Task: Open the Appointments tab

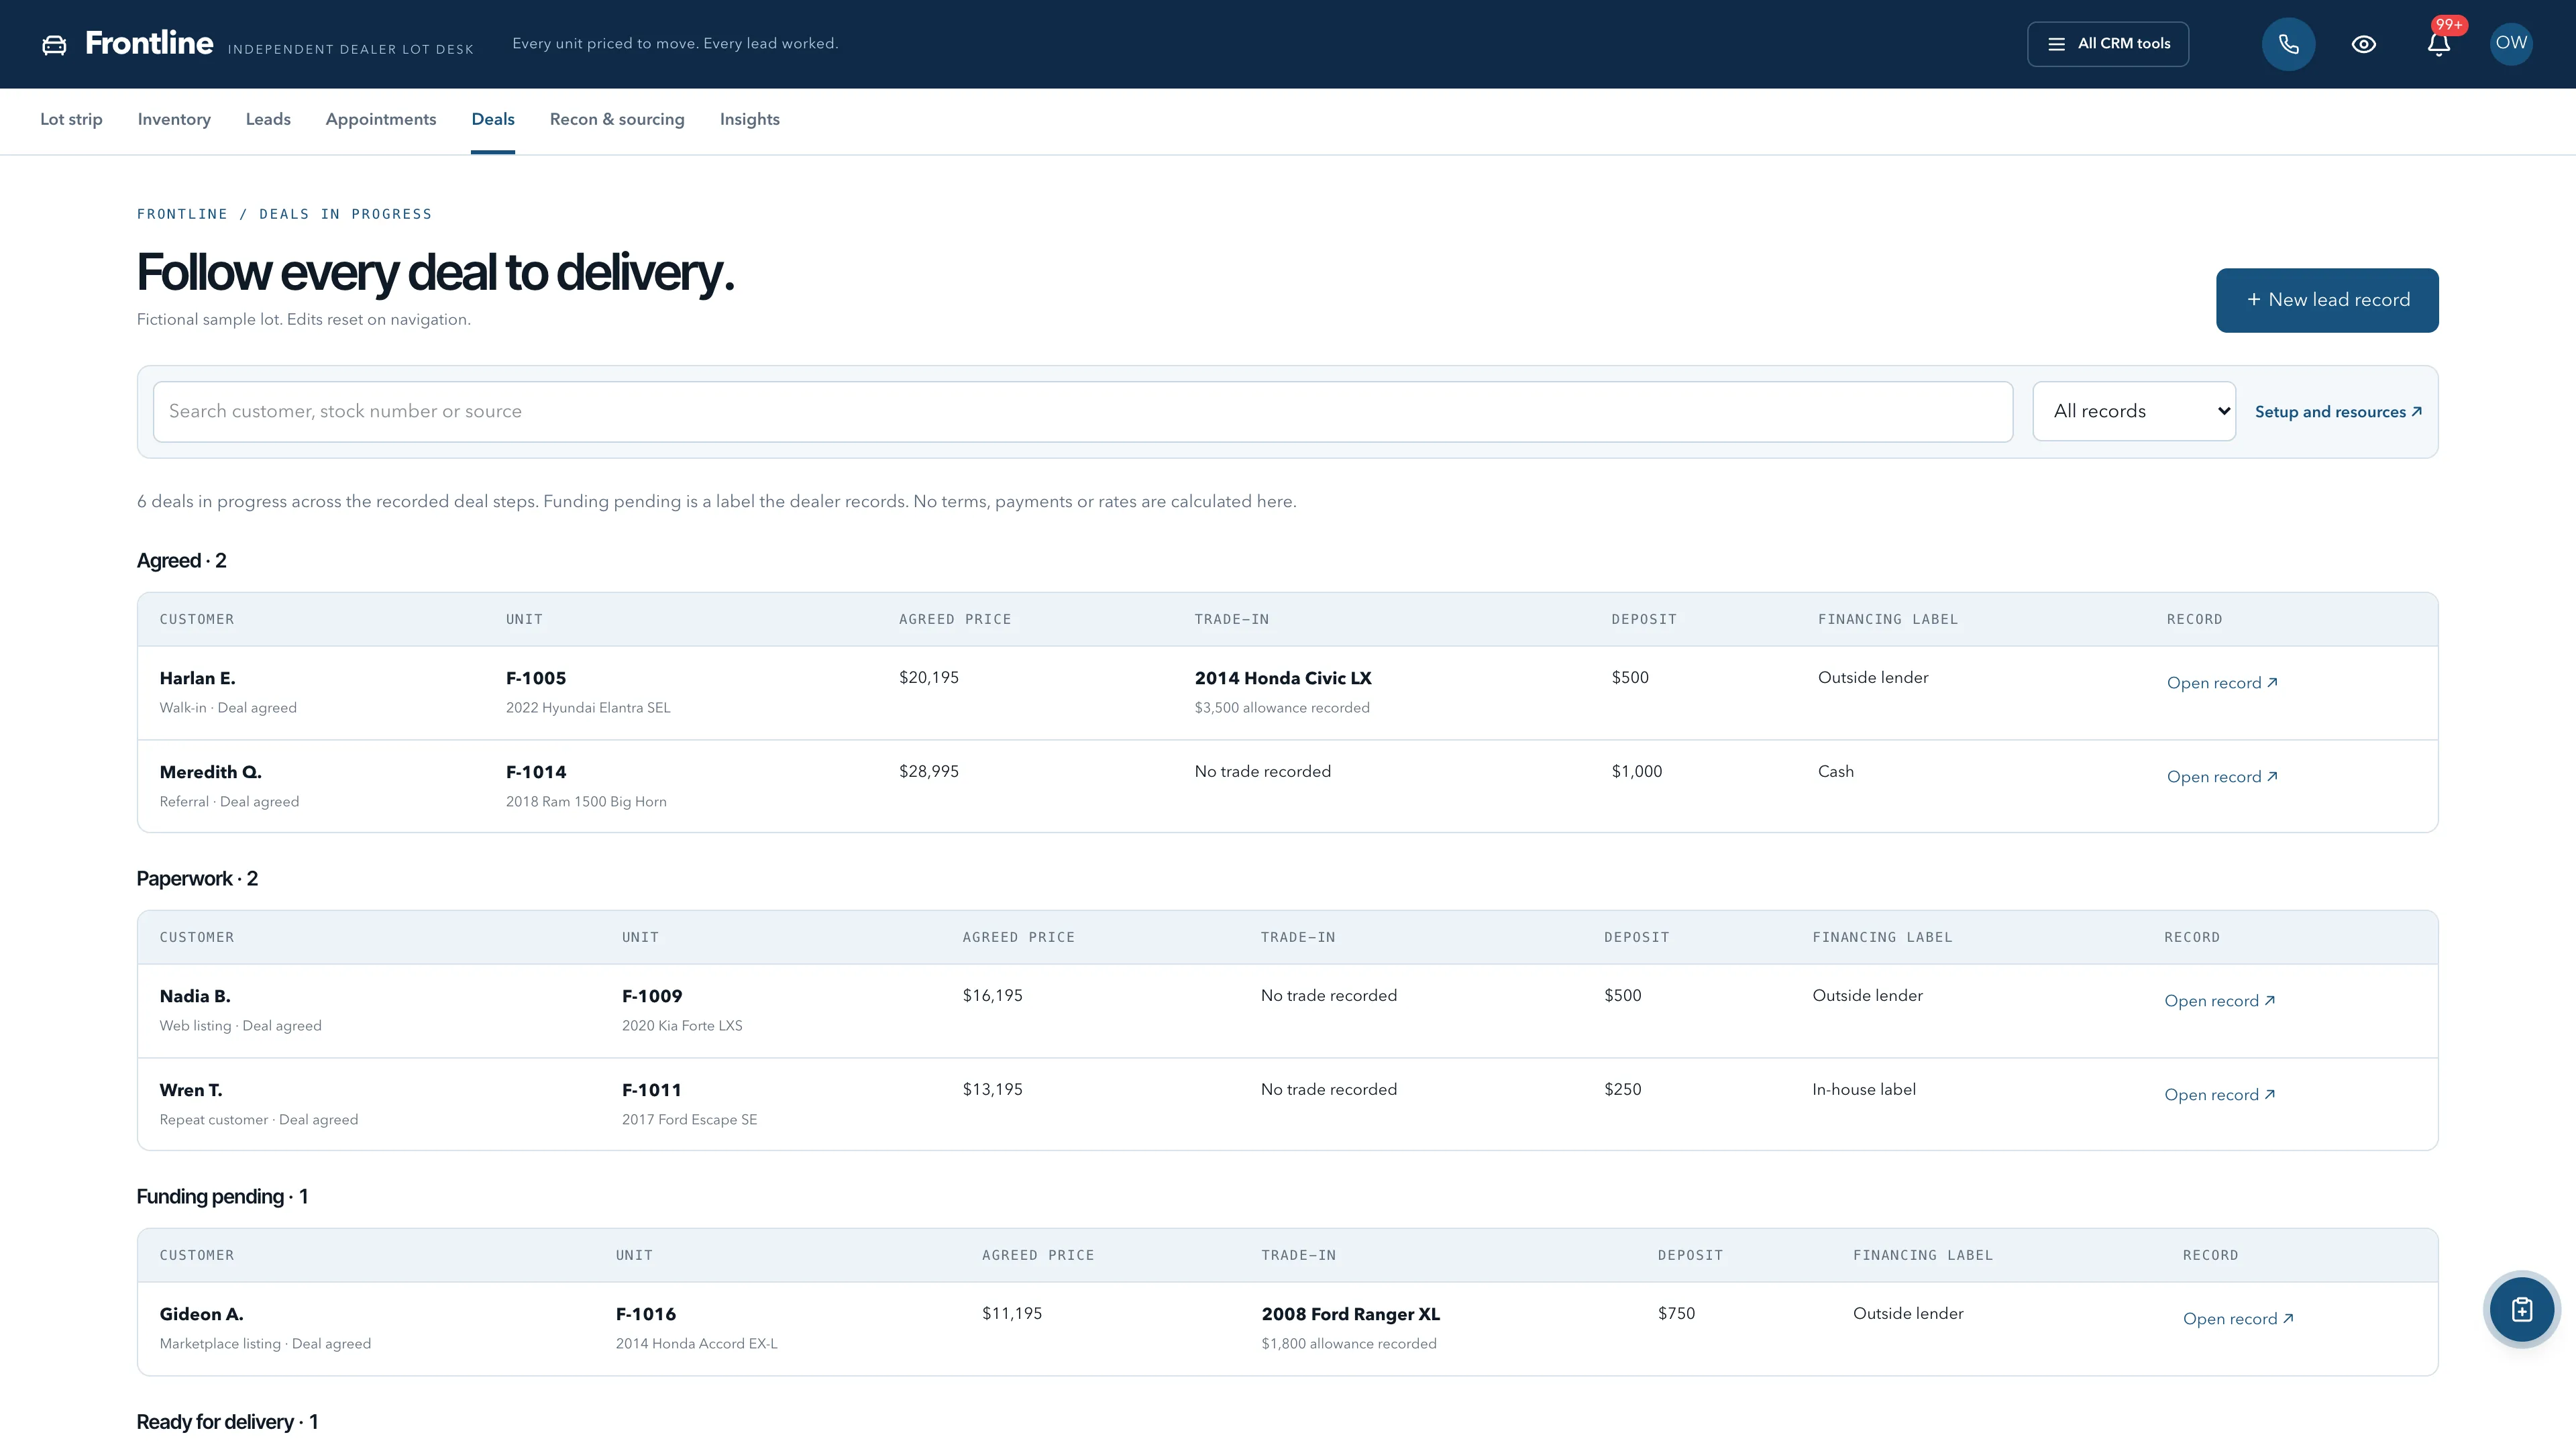Action: tap(381, 119)
